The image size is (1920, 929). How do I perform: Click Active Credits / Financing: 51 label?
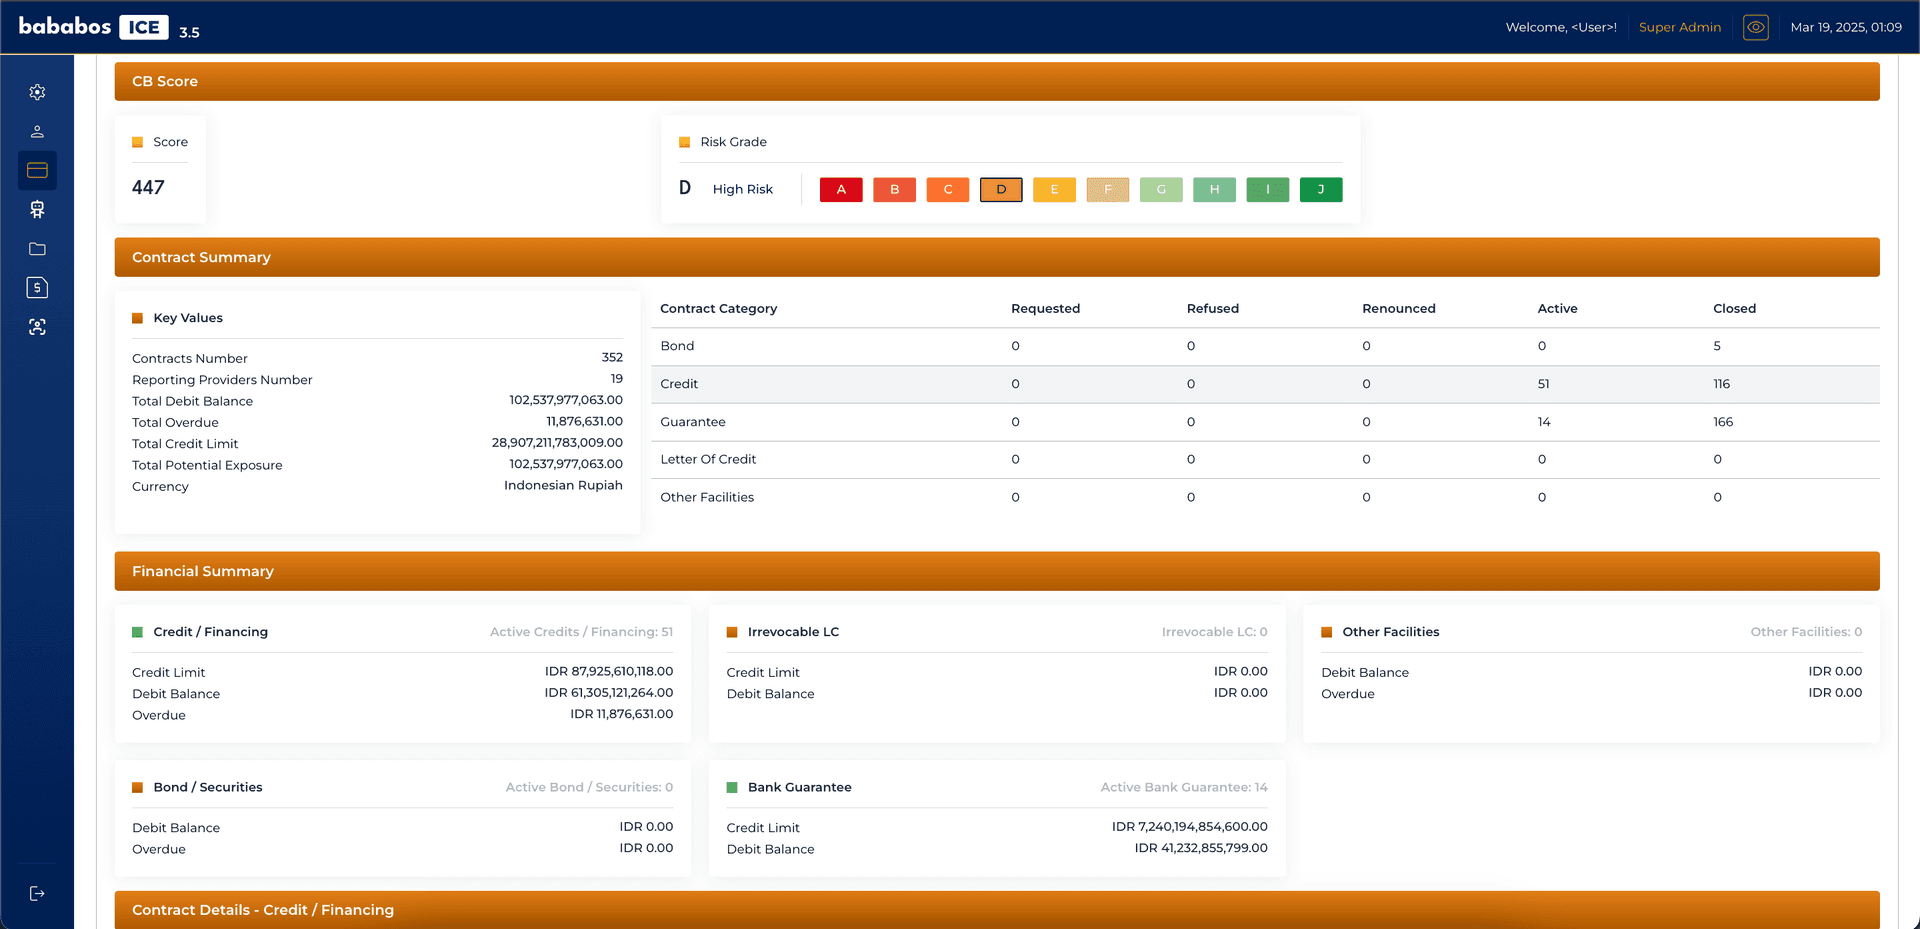point(581,632)
